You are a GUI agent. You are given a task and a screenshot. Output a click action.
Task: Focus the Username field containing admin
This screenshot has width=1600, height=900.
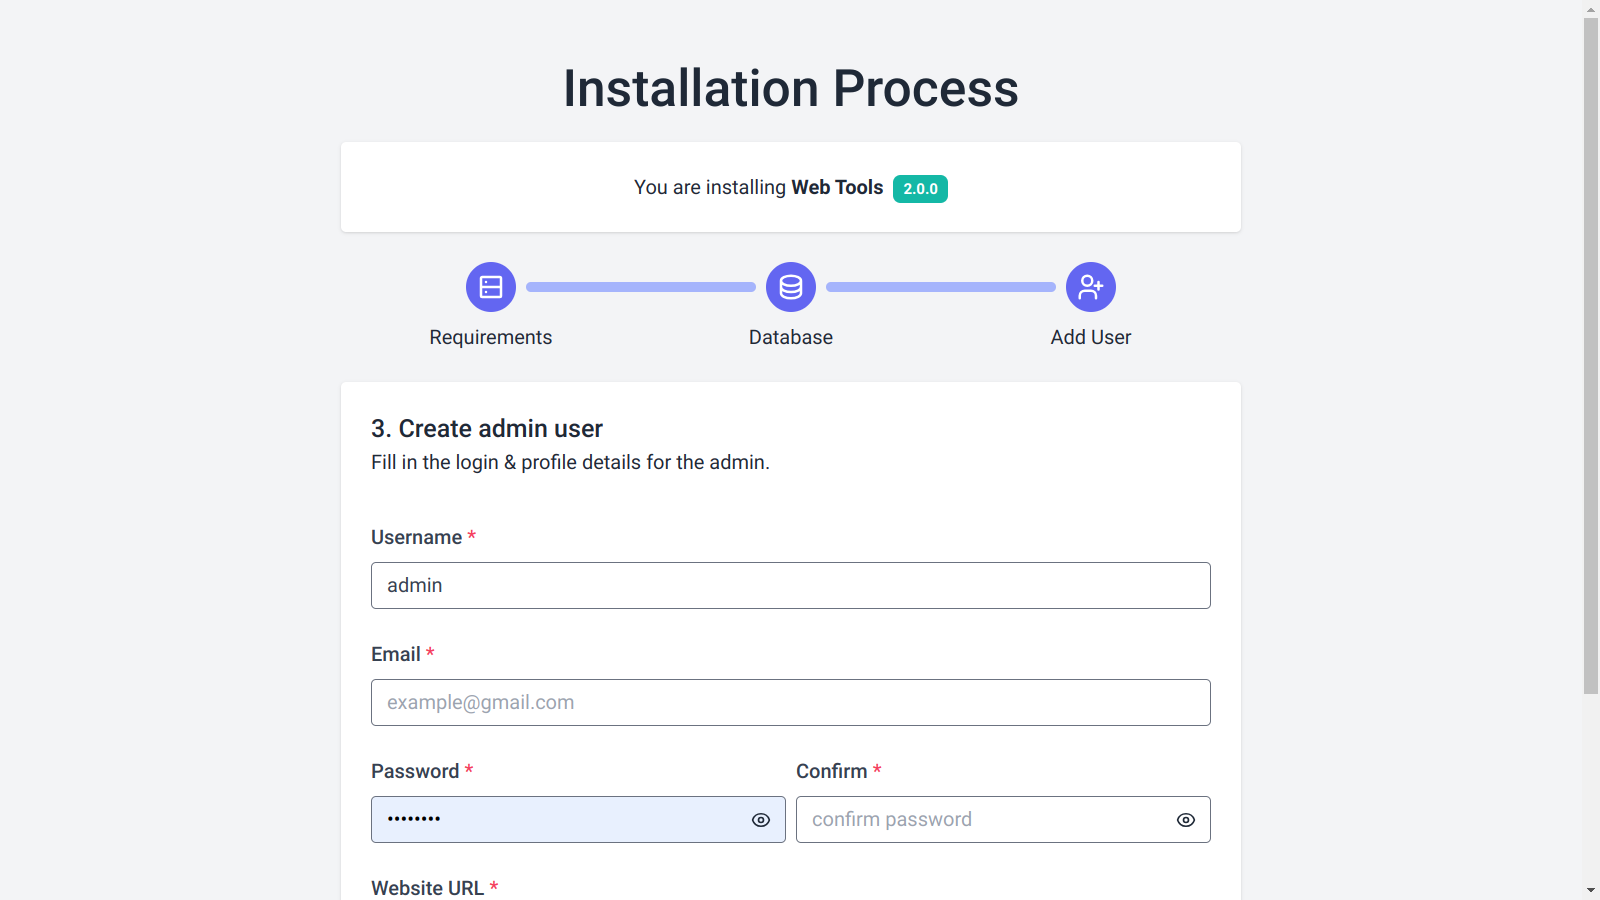pyautogui.click(x=790, y=585)
